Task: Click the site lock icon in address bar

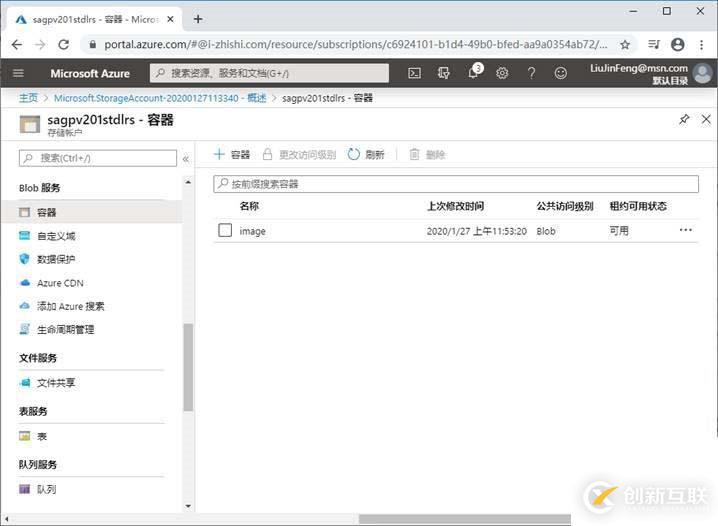Action: 92,44
